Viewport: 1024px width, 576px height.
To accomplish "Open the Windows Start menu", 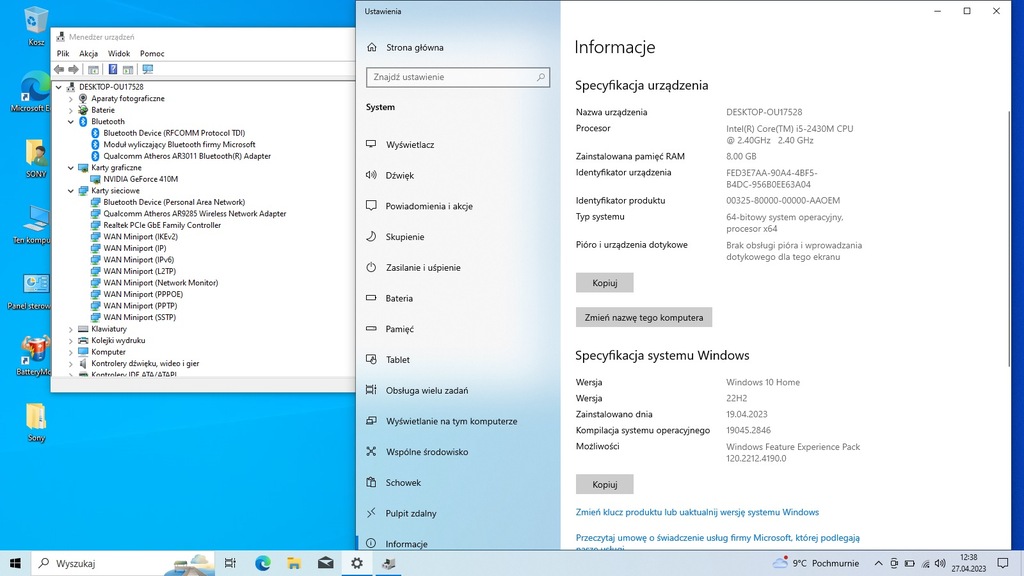I will pyautogui.click(x=15, y=563).
